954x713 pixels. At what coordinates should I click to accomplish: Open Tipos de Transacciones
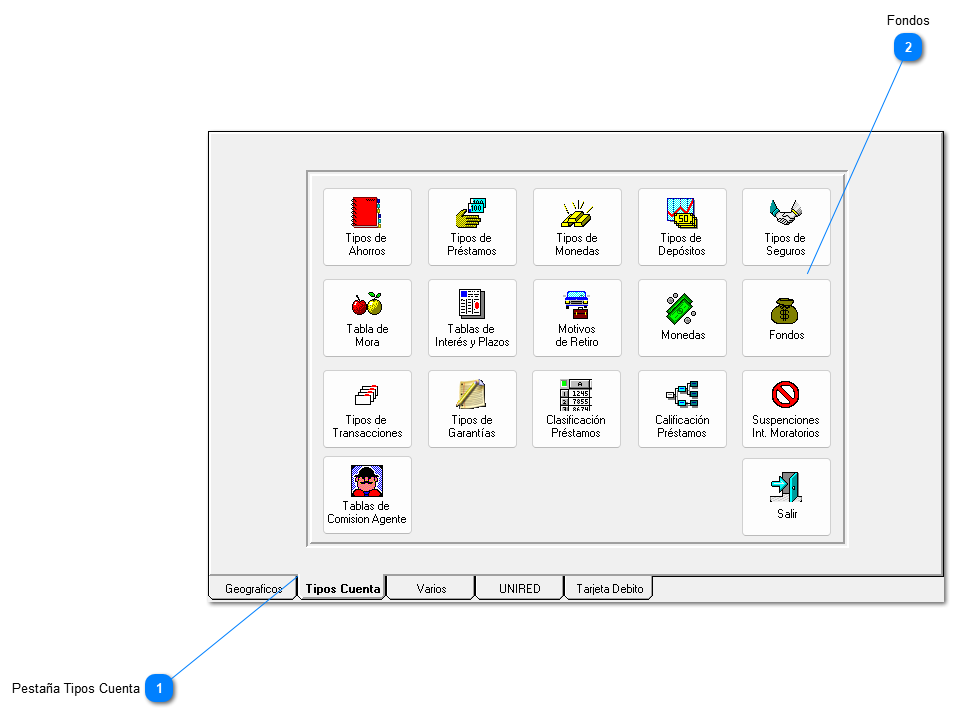367,408
